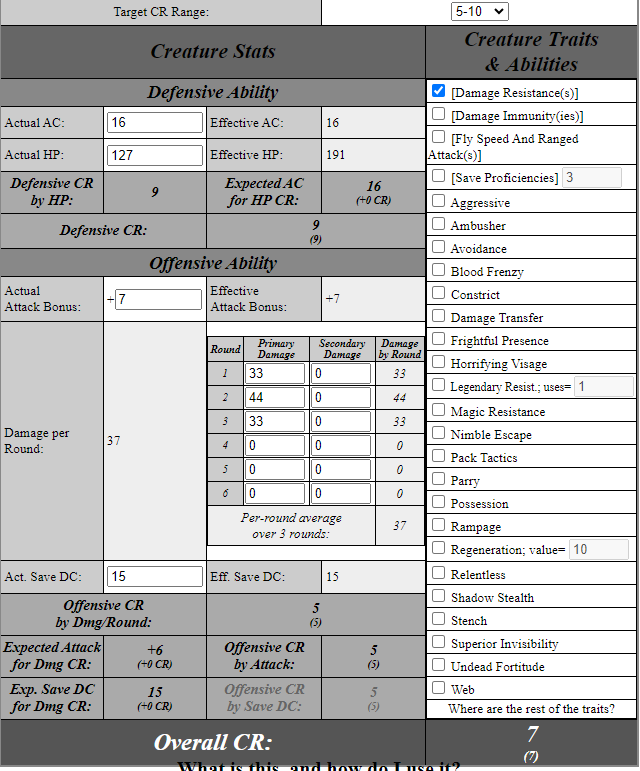Toggle the Legendary Resist. checkbox
The width and height of the screenshot is (640, 771).
(438, 385)
